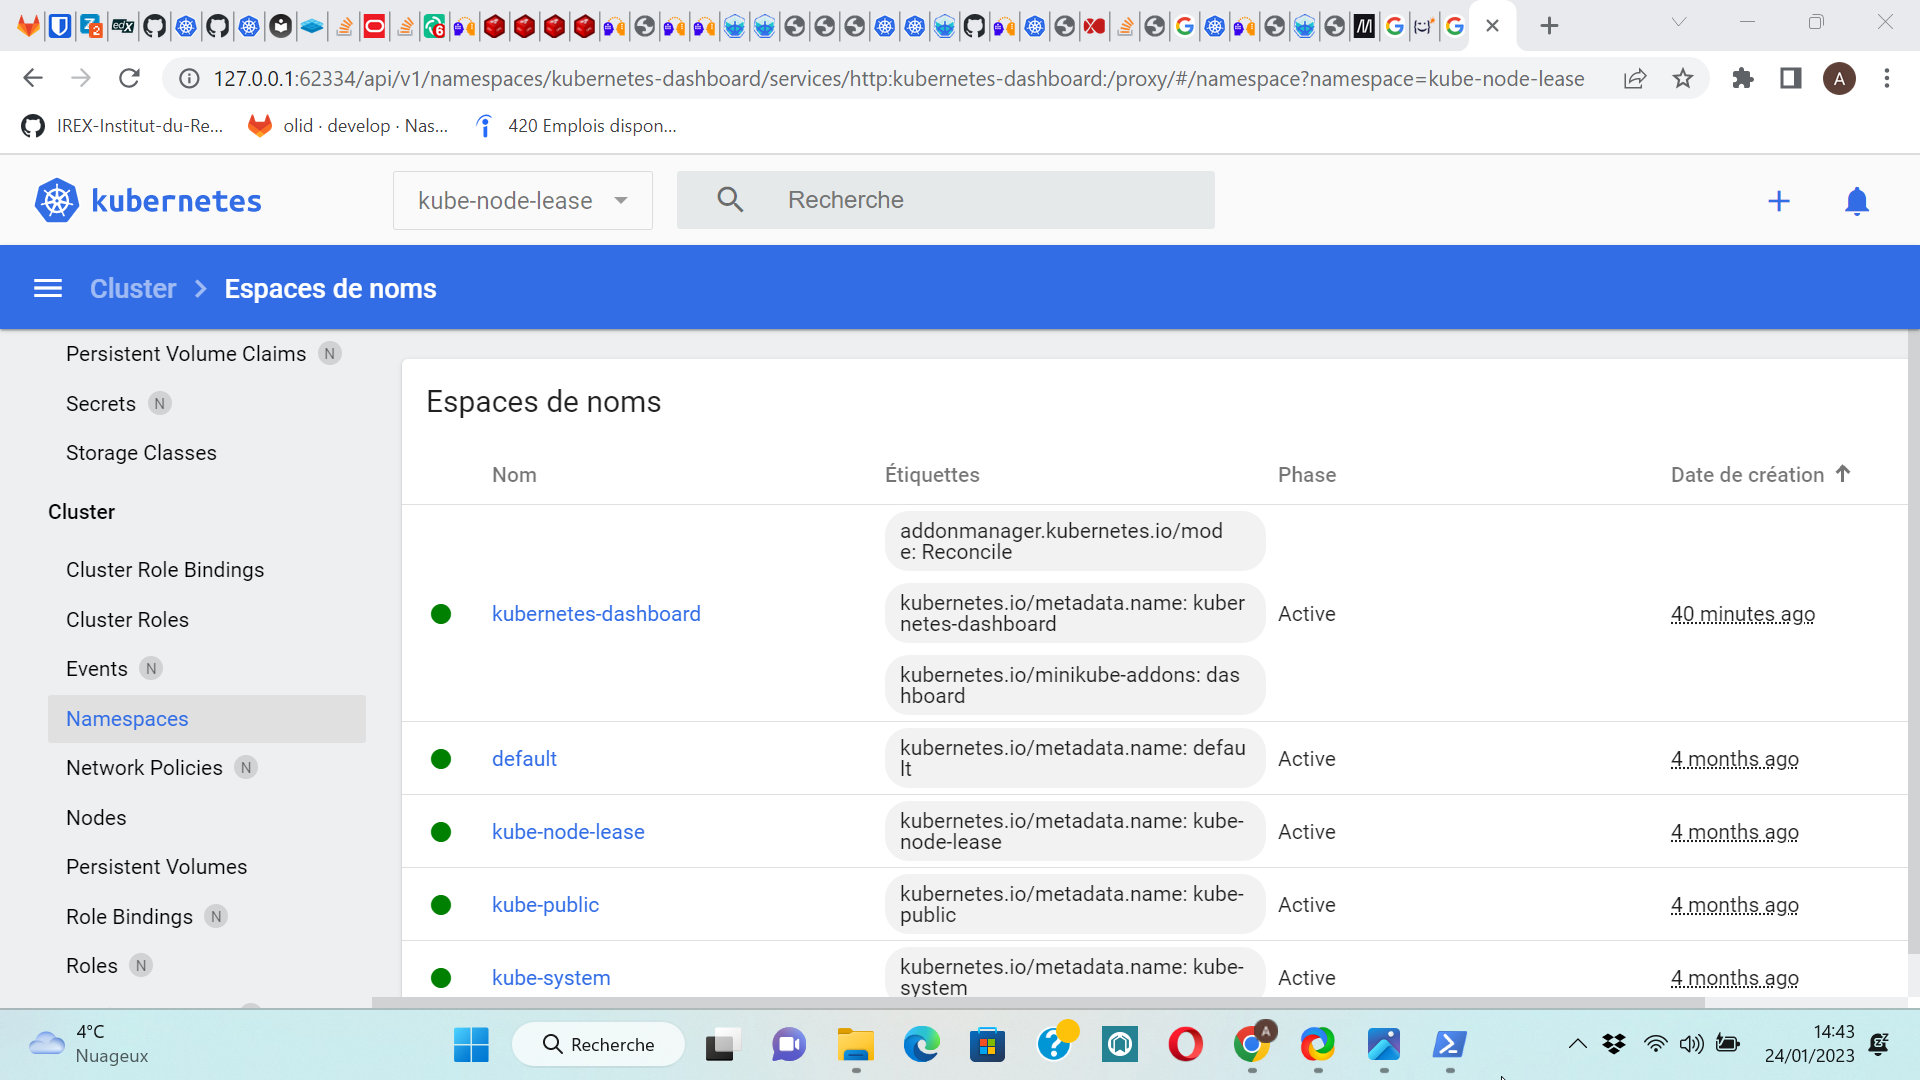1920x1080 pixels.
Task: Bookmark this page with star icon
Action: [x=1683, y=78]
